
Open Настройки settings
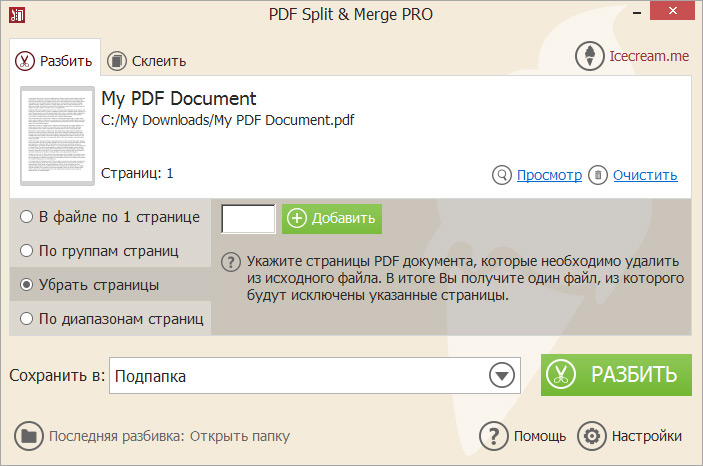click(647, 436)
